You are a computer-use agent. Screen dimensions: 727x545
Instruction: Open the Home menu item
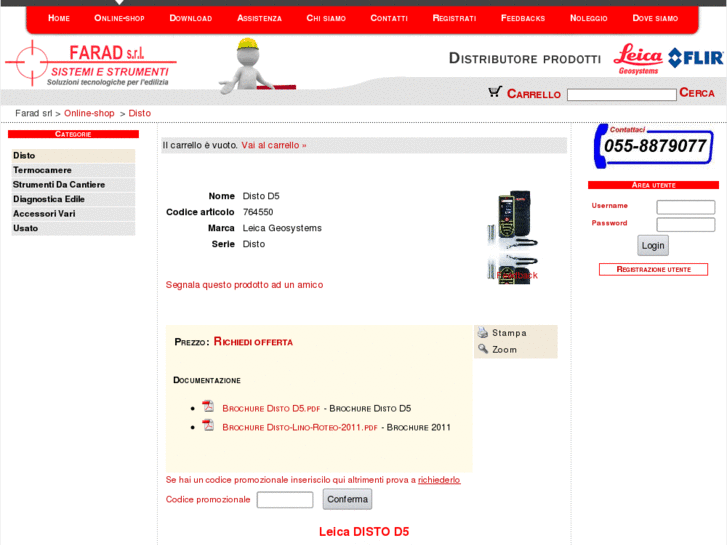click(59, 18)
